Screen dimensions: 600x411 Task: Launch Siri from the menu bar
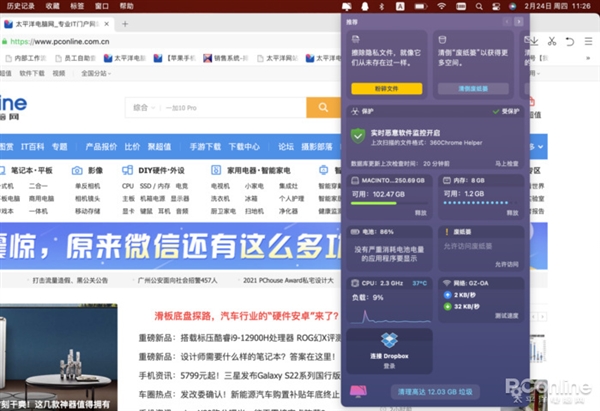[513, 6]
